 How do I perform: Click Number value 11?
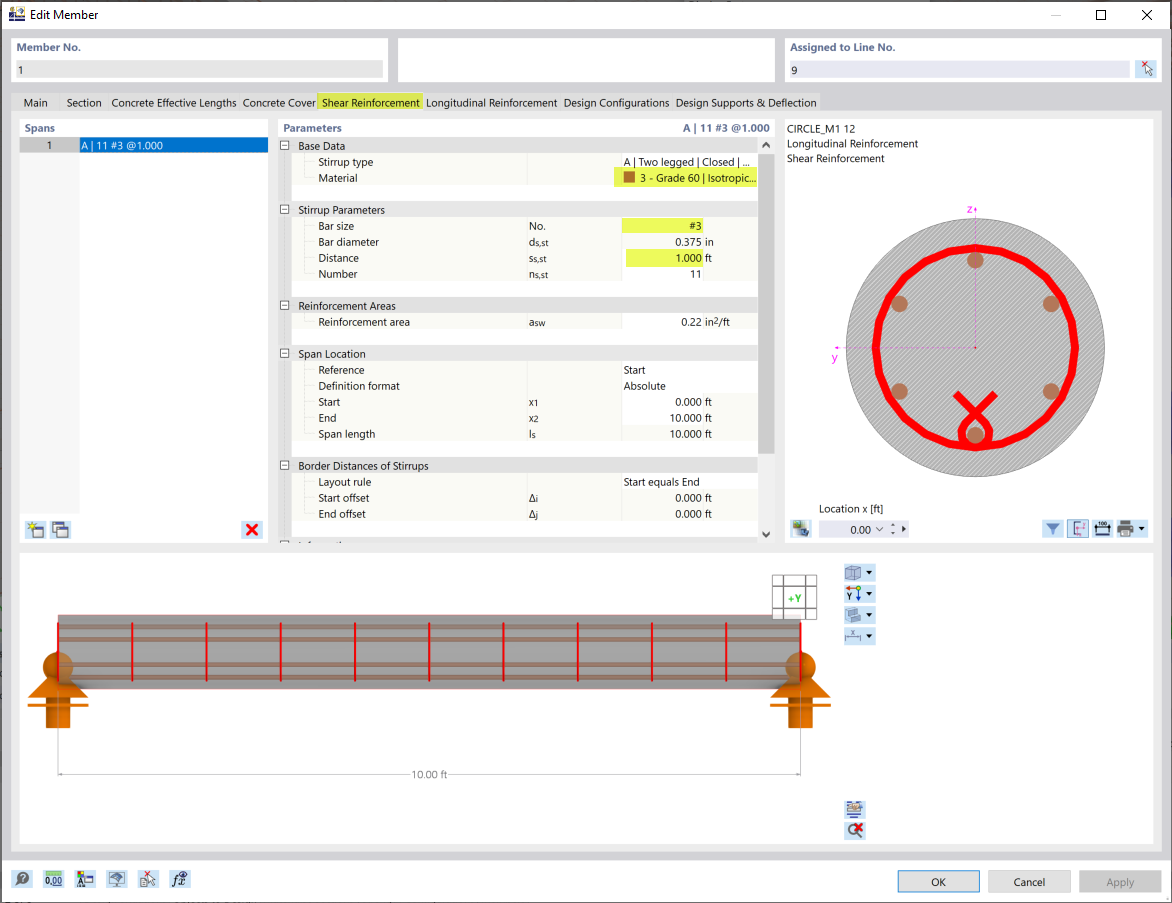tap(662, 274)
